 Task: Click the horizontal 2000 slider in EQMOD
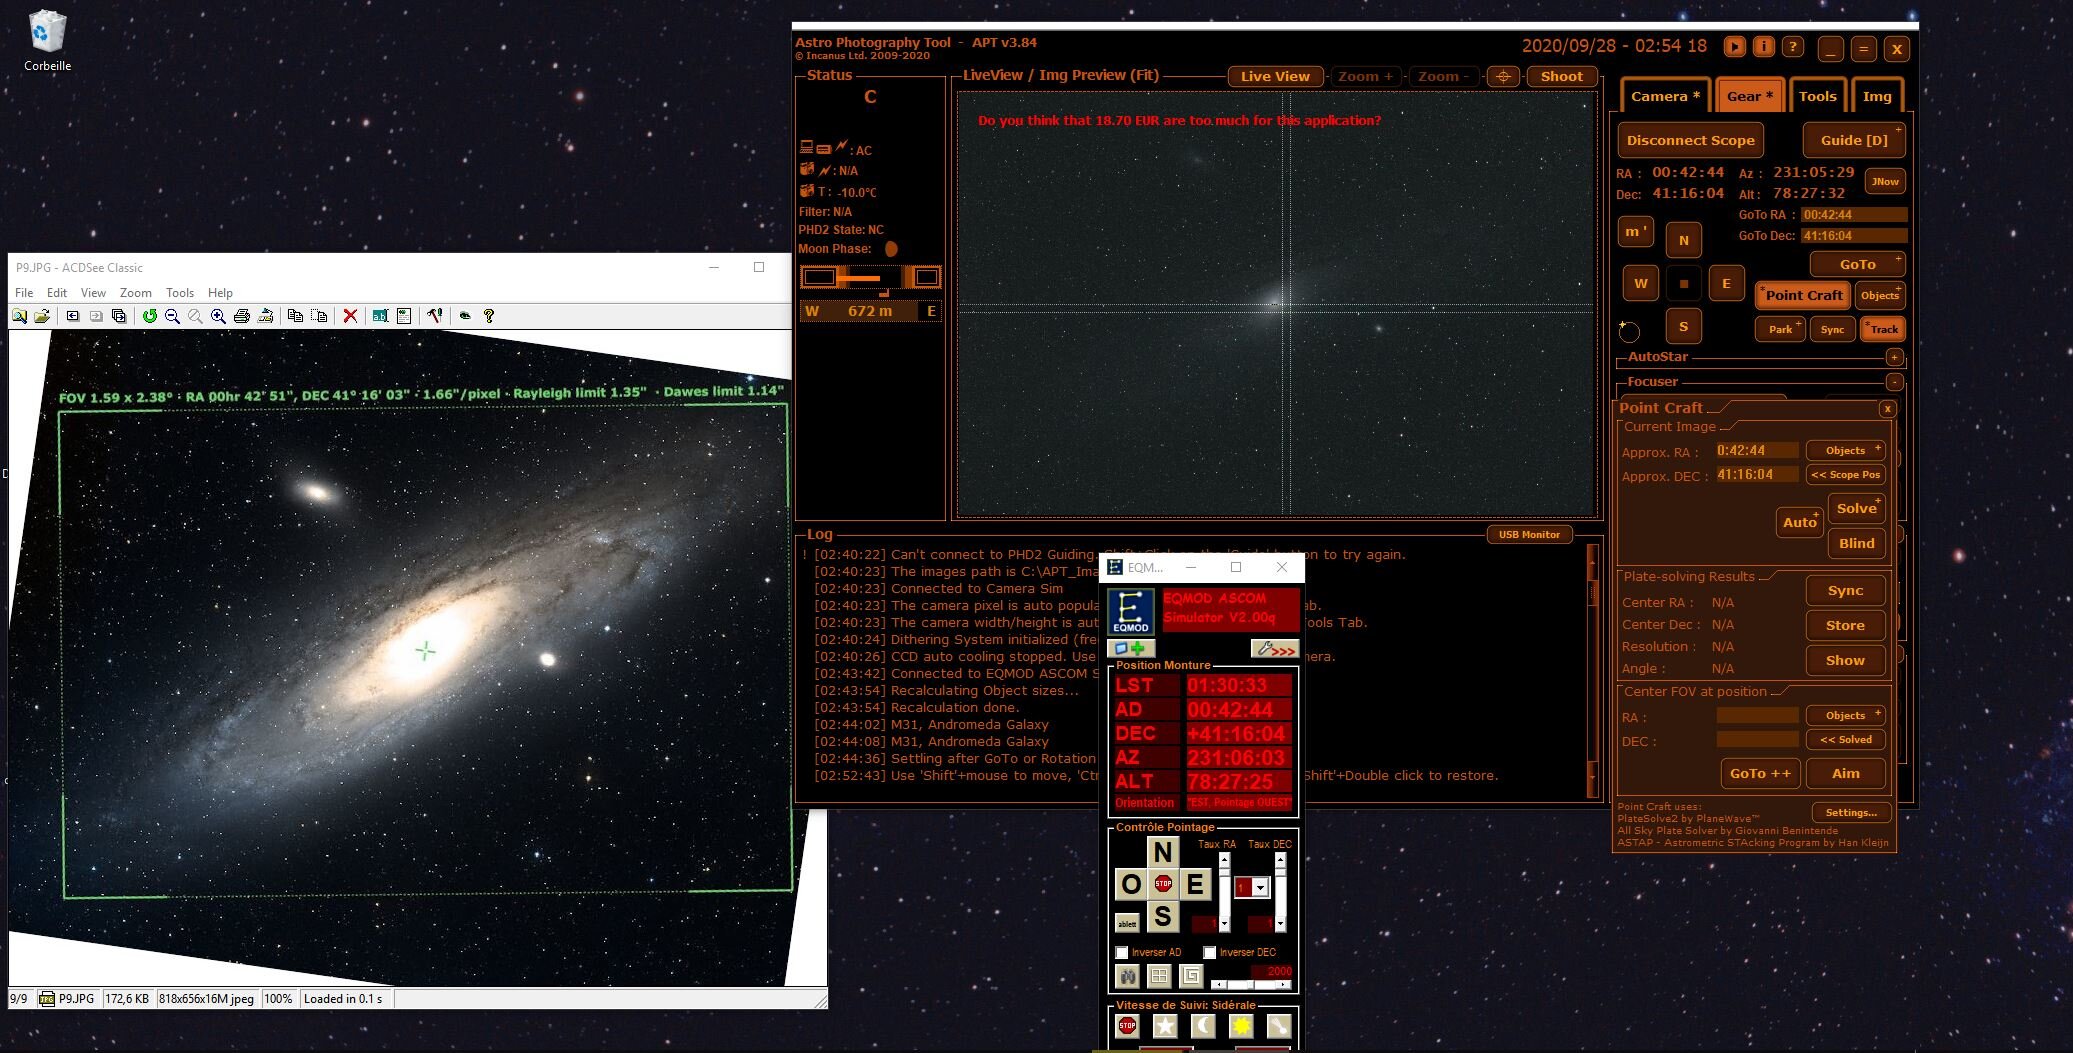point(1252,985)
